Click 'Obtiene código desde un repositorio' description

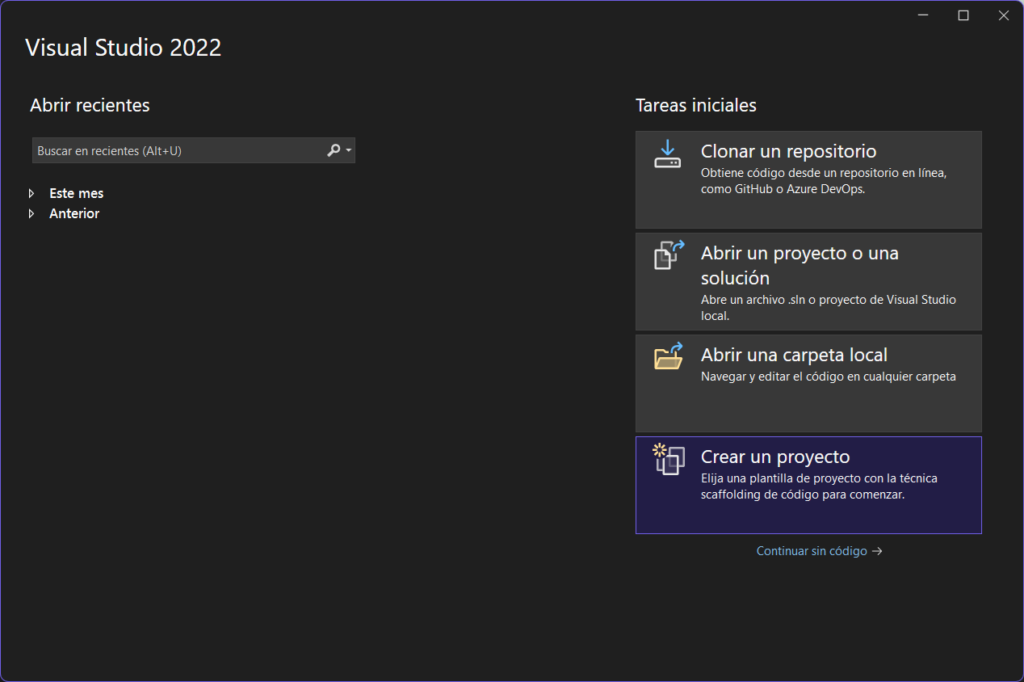(824, 181)
